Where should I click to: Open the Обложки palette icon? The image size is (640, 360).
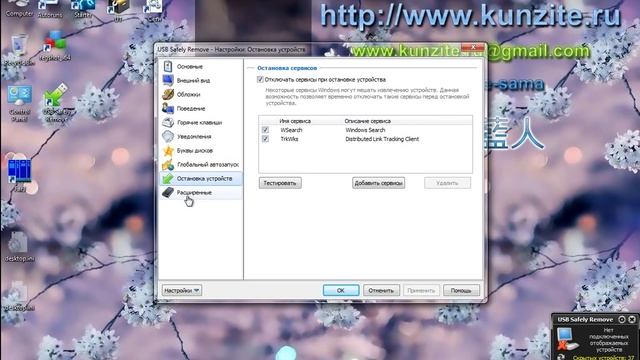coord(168,94)
